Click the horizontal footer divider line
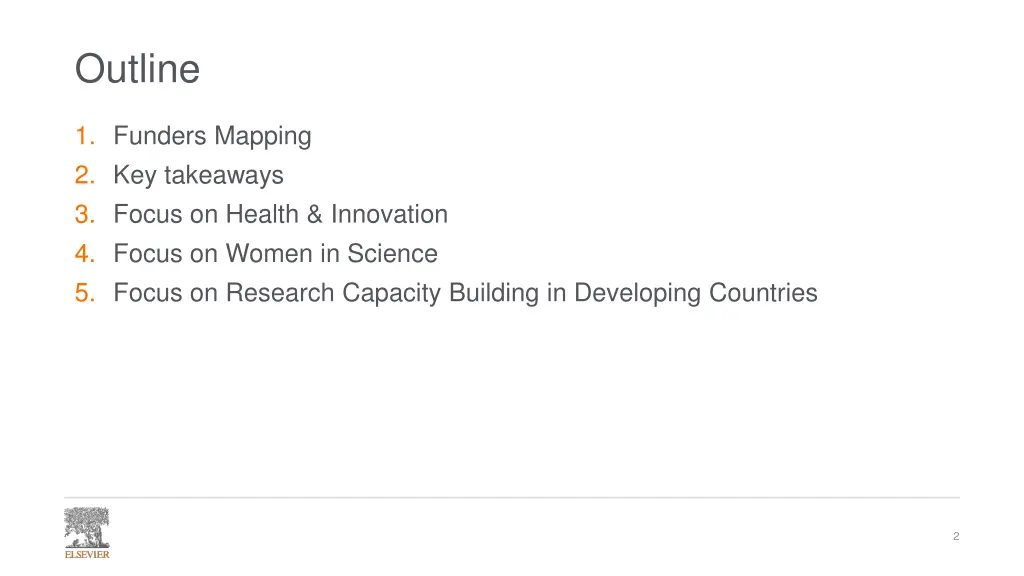1024x576 pixels. 512,498
